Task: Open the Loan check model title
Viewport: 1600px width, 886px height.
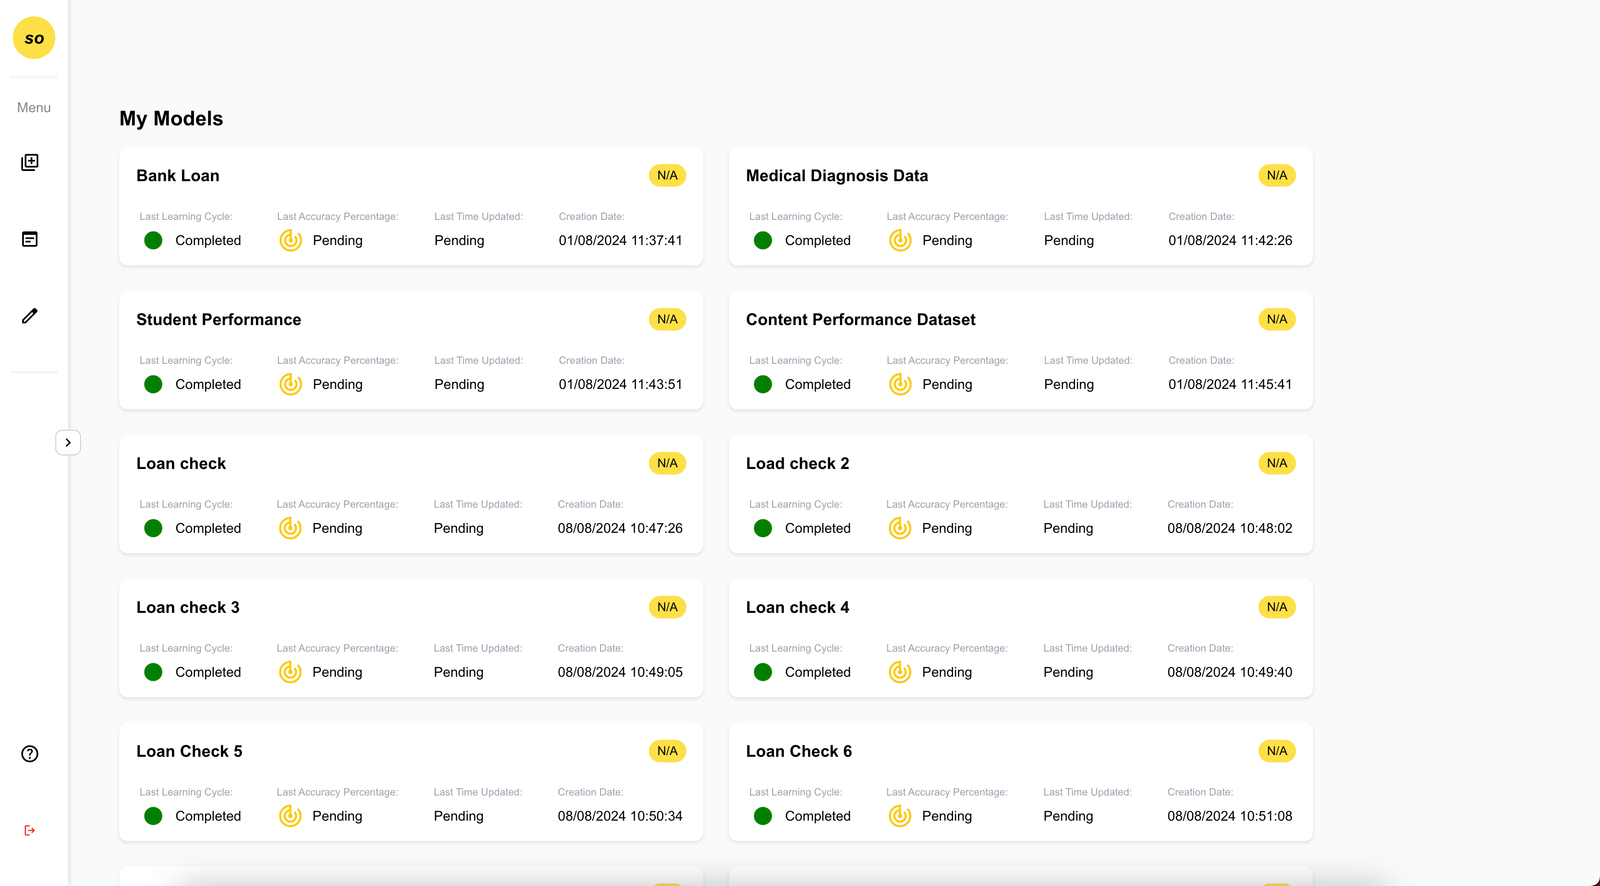Action: [x=181, y=464]
